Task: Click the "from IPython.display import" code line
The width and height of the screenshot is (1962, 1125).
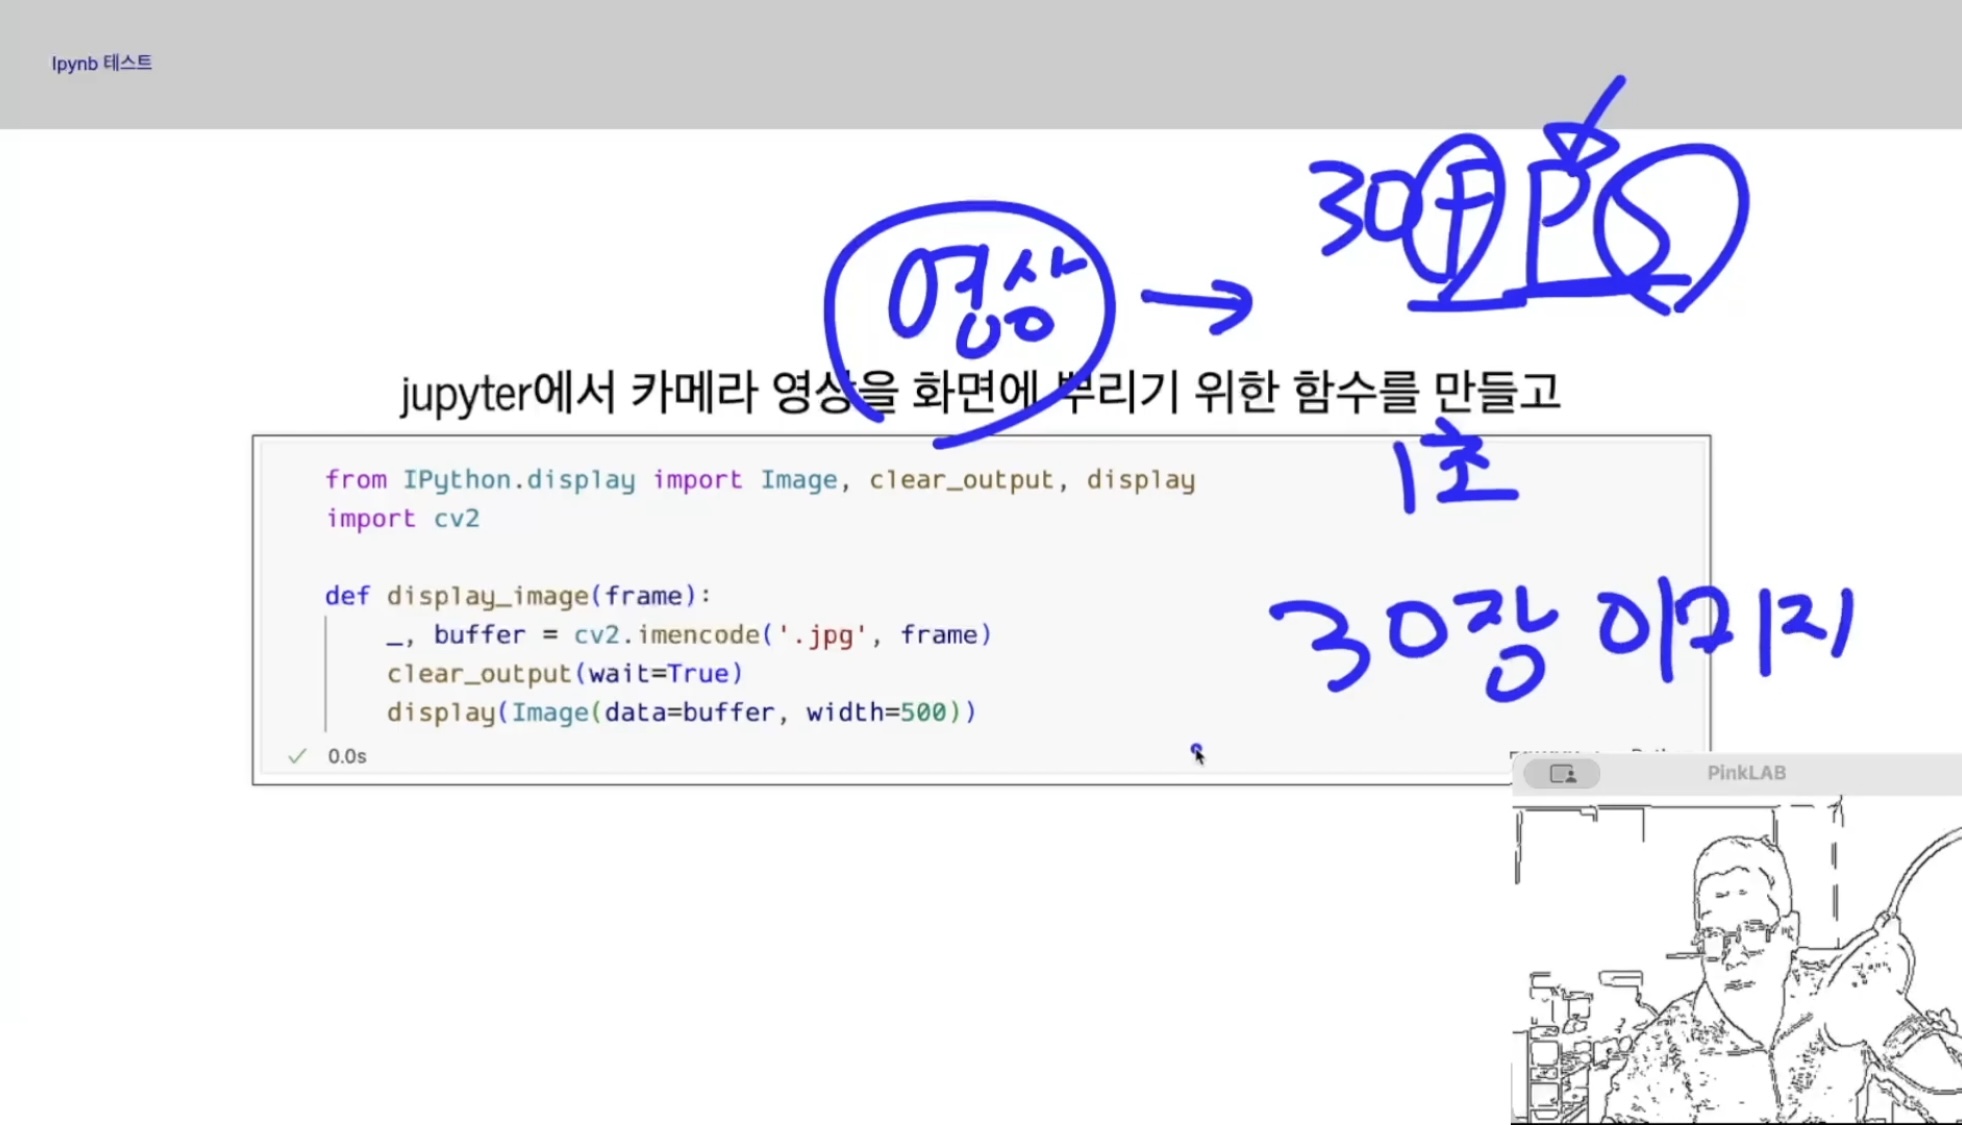Action: (759, 480)
